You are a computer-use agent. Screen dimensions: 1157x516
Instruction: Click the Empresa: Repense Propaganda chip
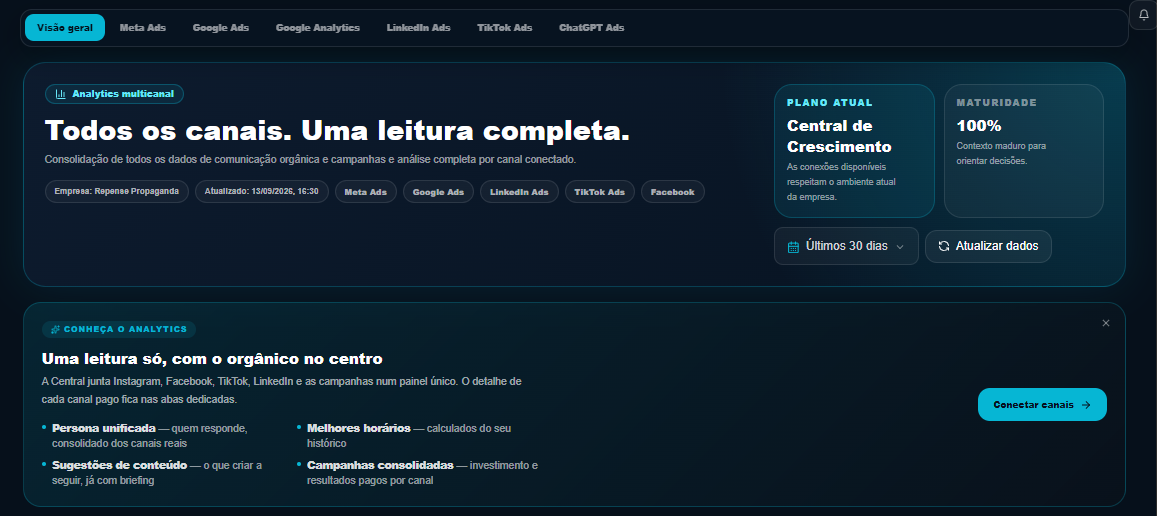[x=117, y=191]
